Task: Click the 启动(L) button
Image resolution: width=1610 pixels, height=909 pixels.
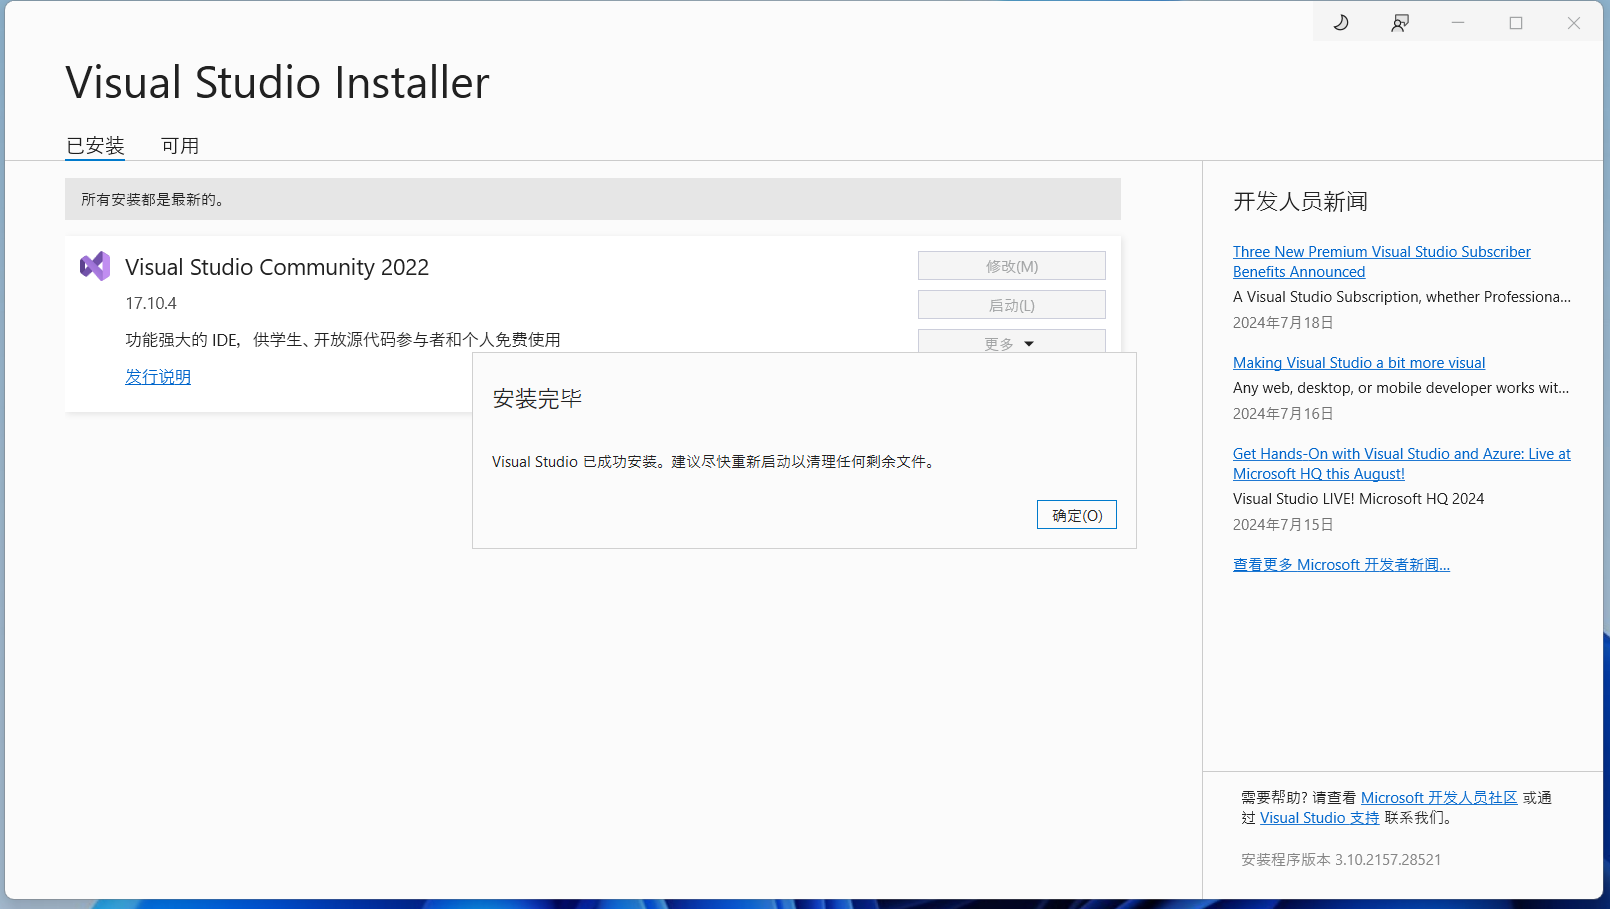Action: click(1012, 305)
